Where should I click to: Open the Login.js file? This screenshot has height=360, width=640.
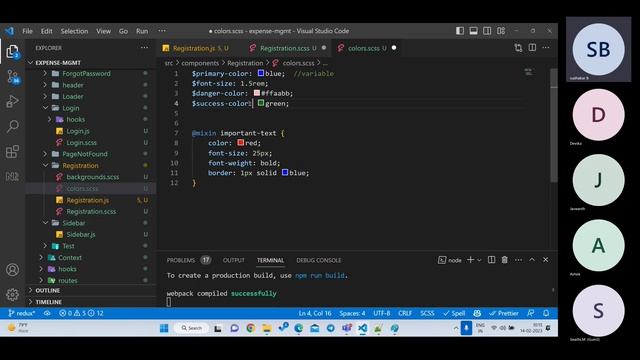[78, 131]
